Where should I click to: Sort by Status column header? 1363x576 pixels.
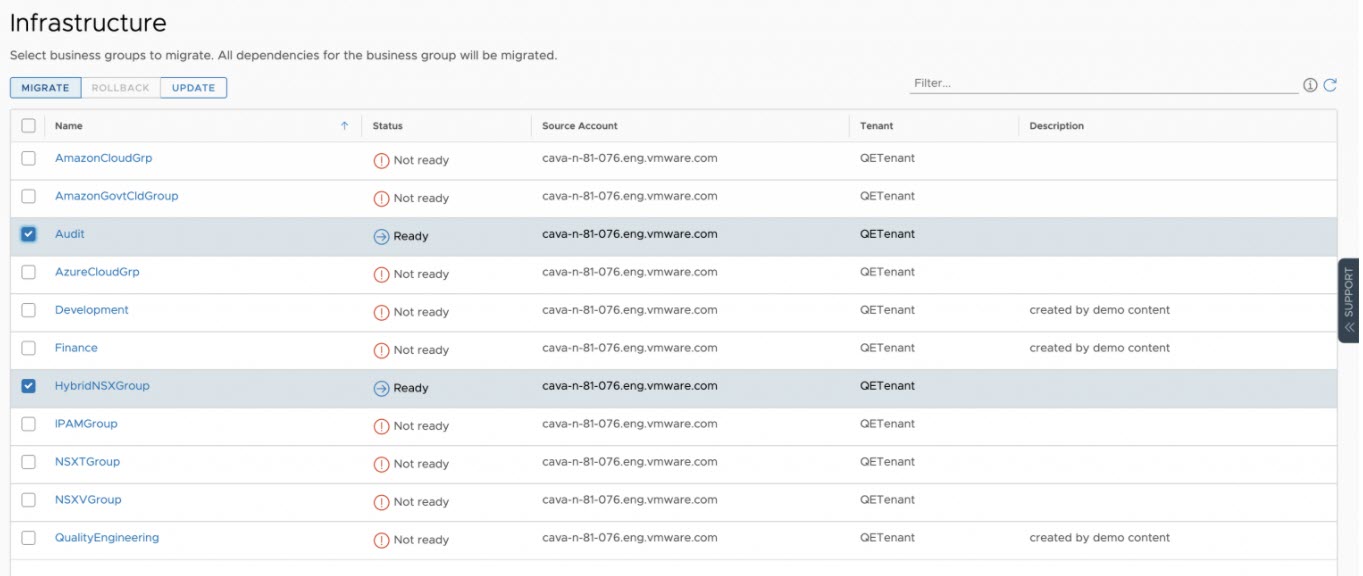[x=388, y=126]
